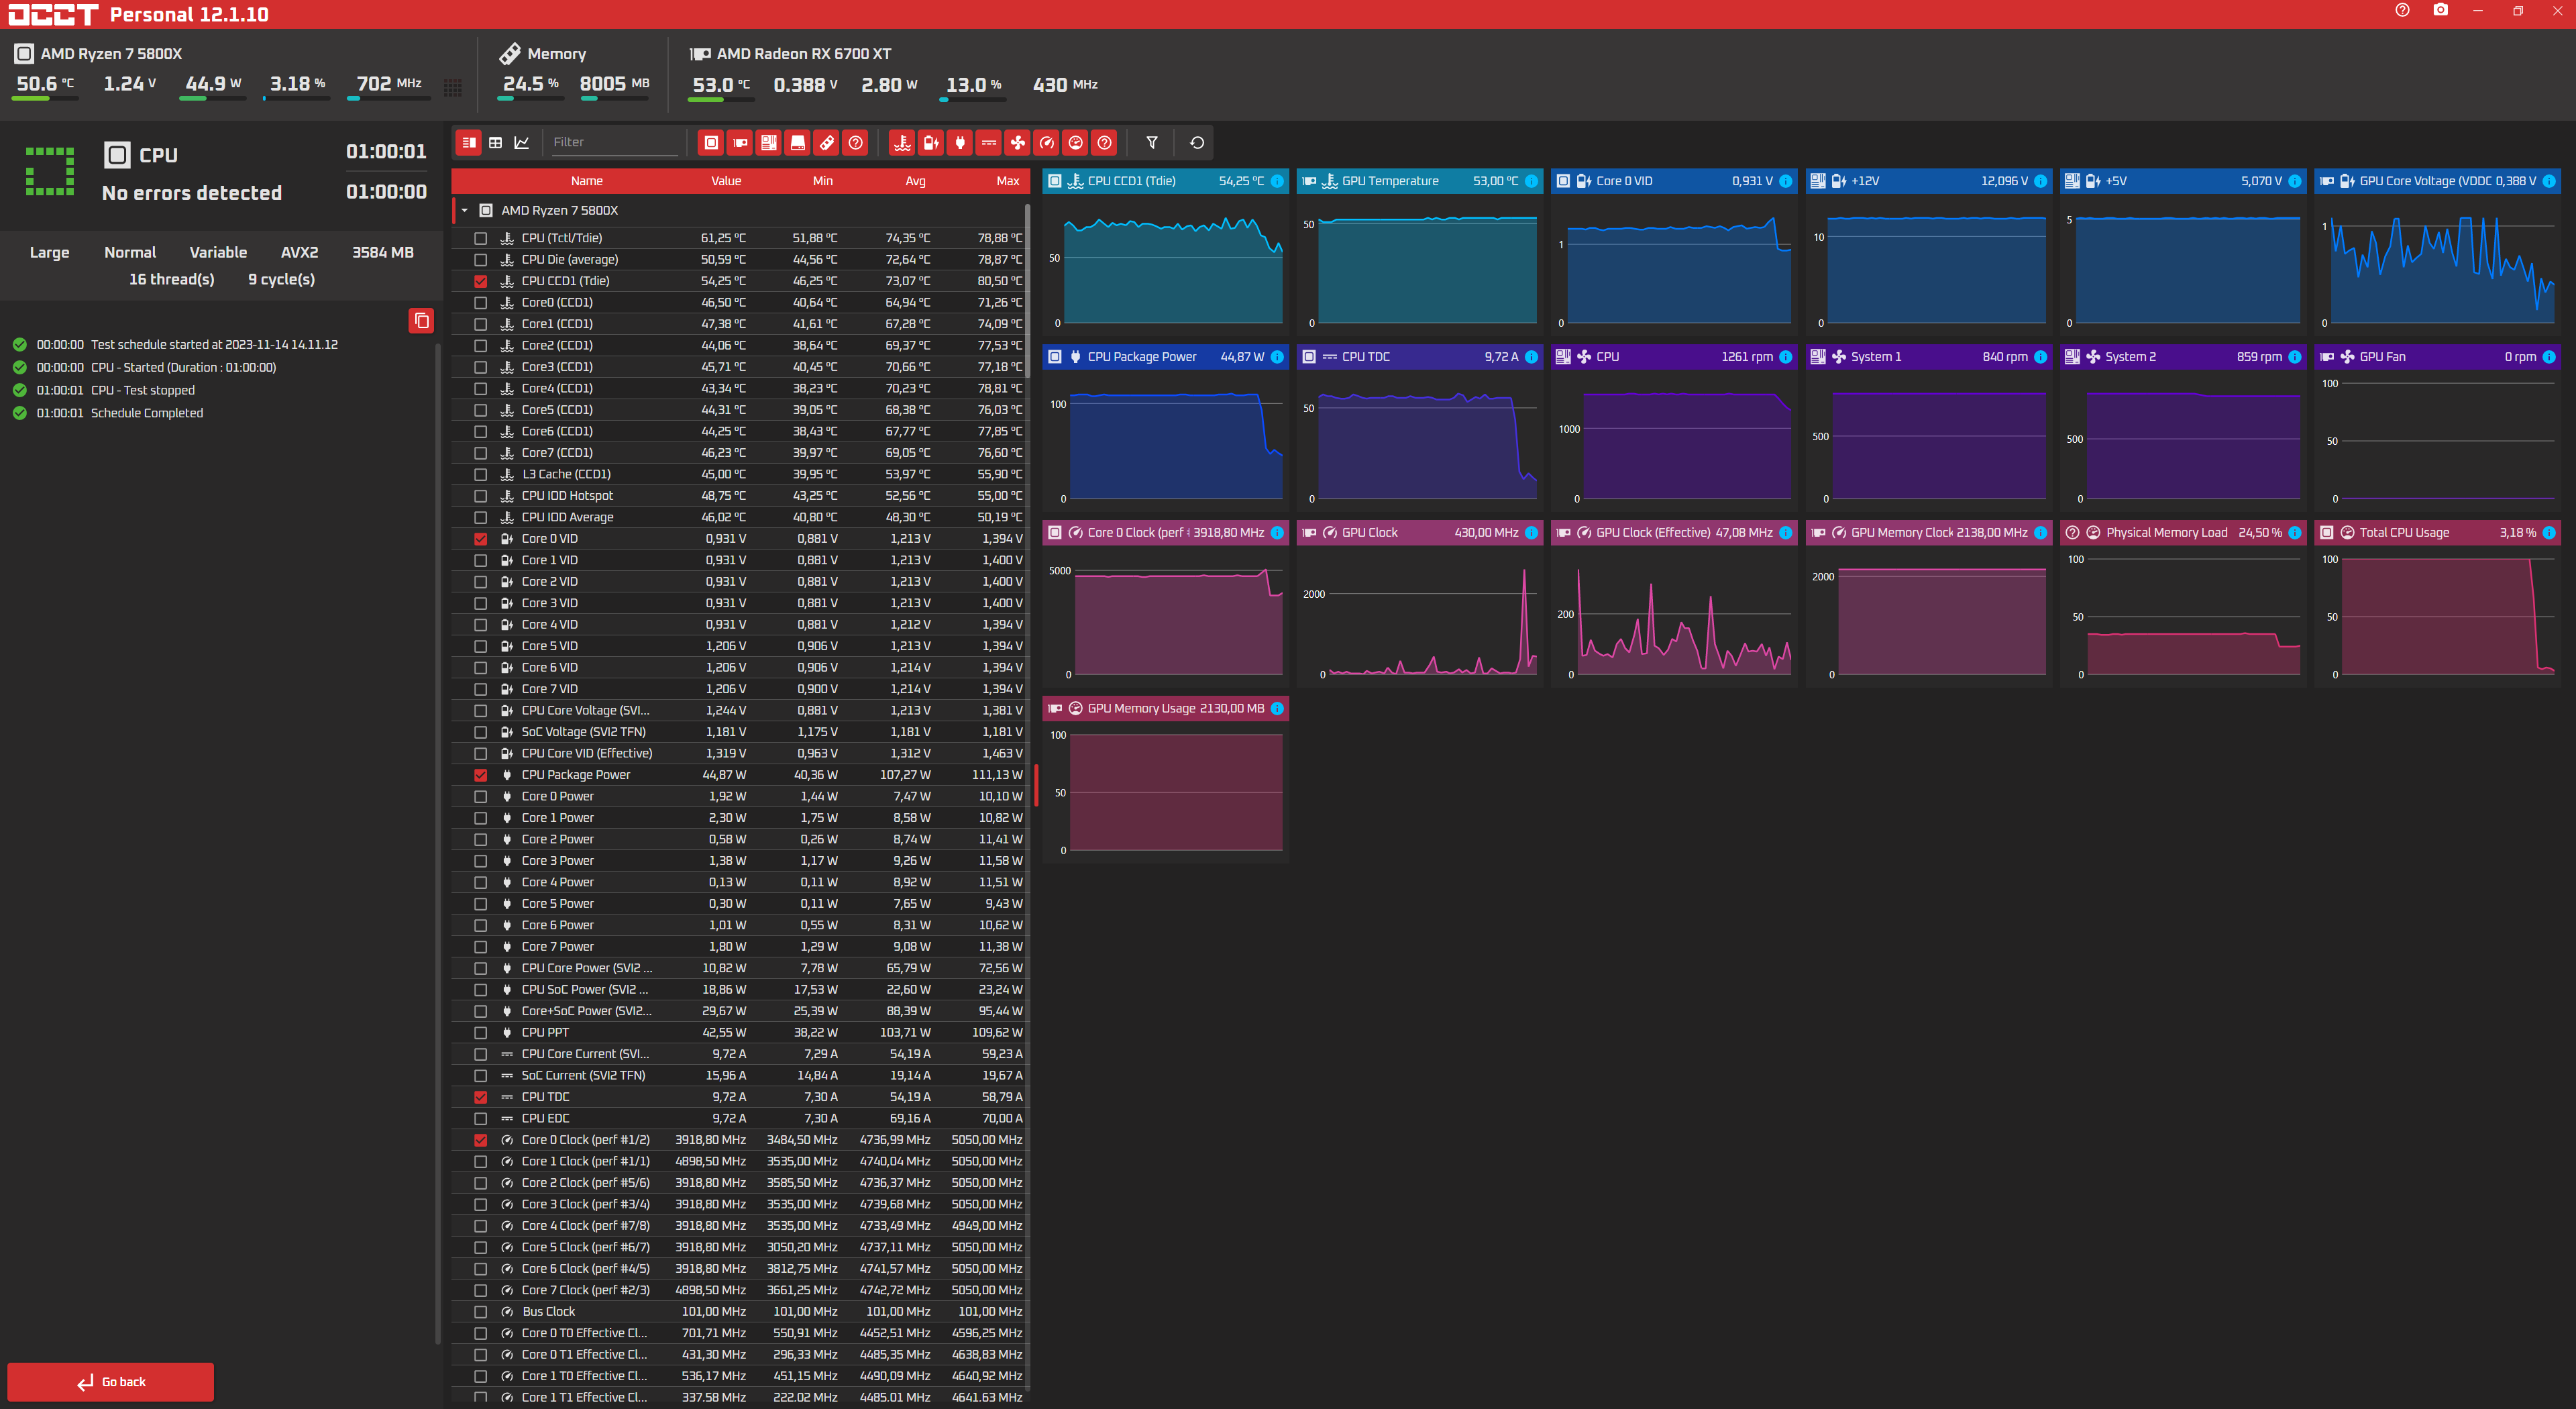The width and height of the screenshot is (2576, 1409).
Task: Select the 'CPU IOD Hotspot' row name
Action: 567,496
